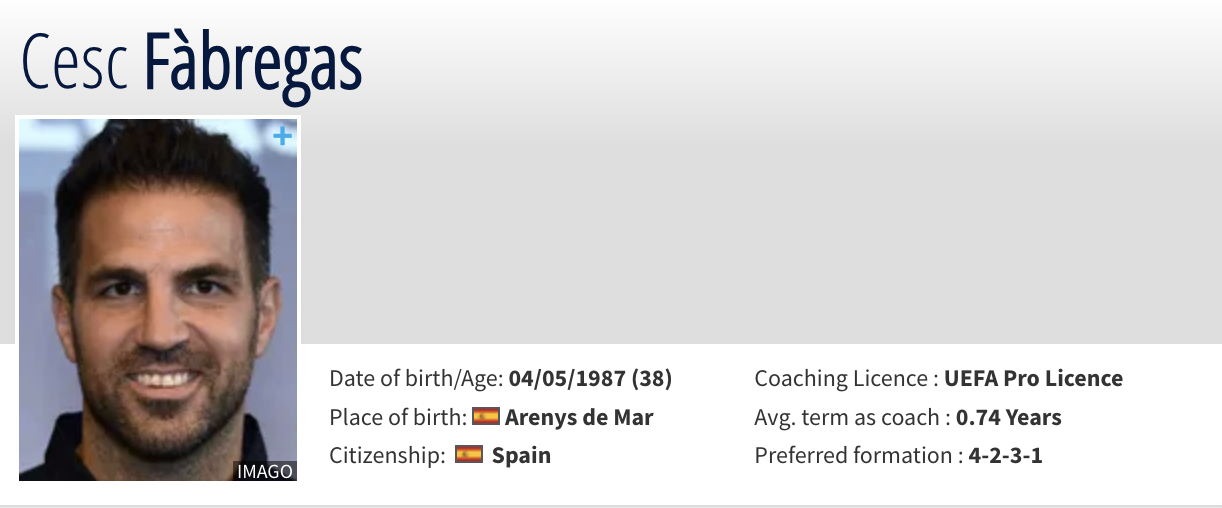
Task: Click the first name Cesc in heading
Action: tap(75, 64)
